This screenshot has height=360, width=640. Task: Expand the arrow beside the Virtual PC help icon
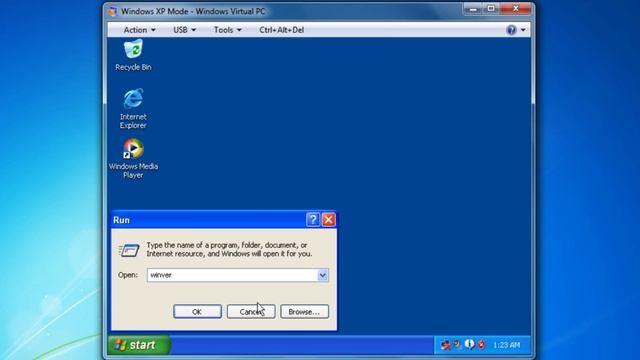click(x=523, y=30)
